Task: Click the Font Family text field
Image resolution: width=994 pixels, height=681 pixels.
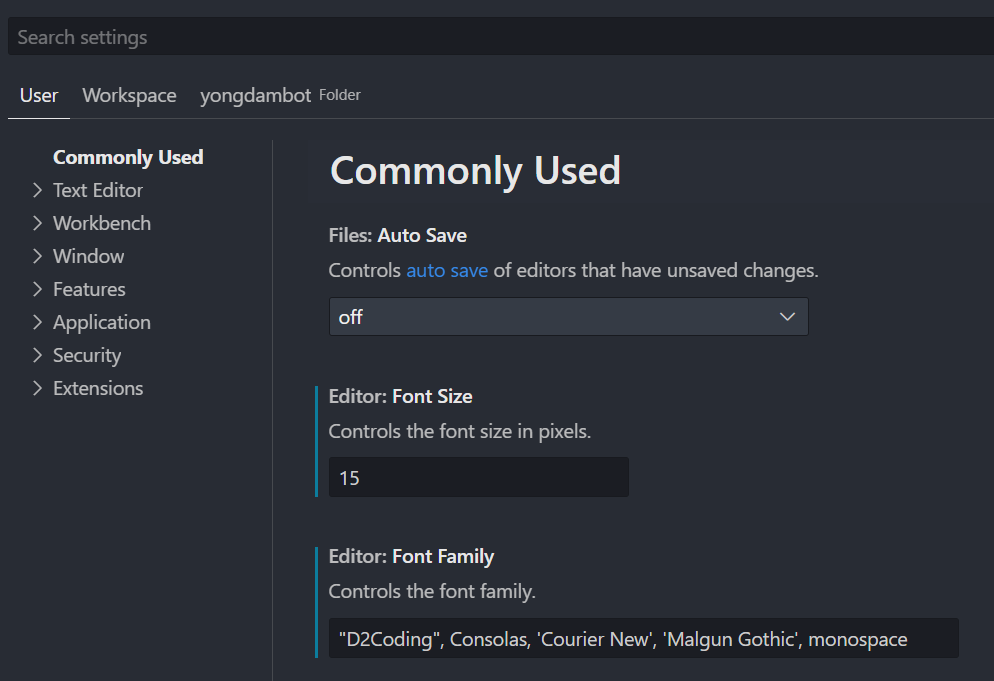Action: (643, 639)
